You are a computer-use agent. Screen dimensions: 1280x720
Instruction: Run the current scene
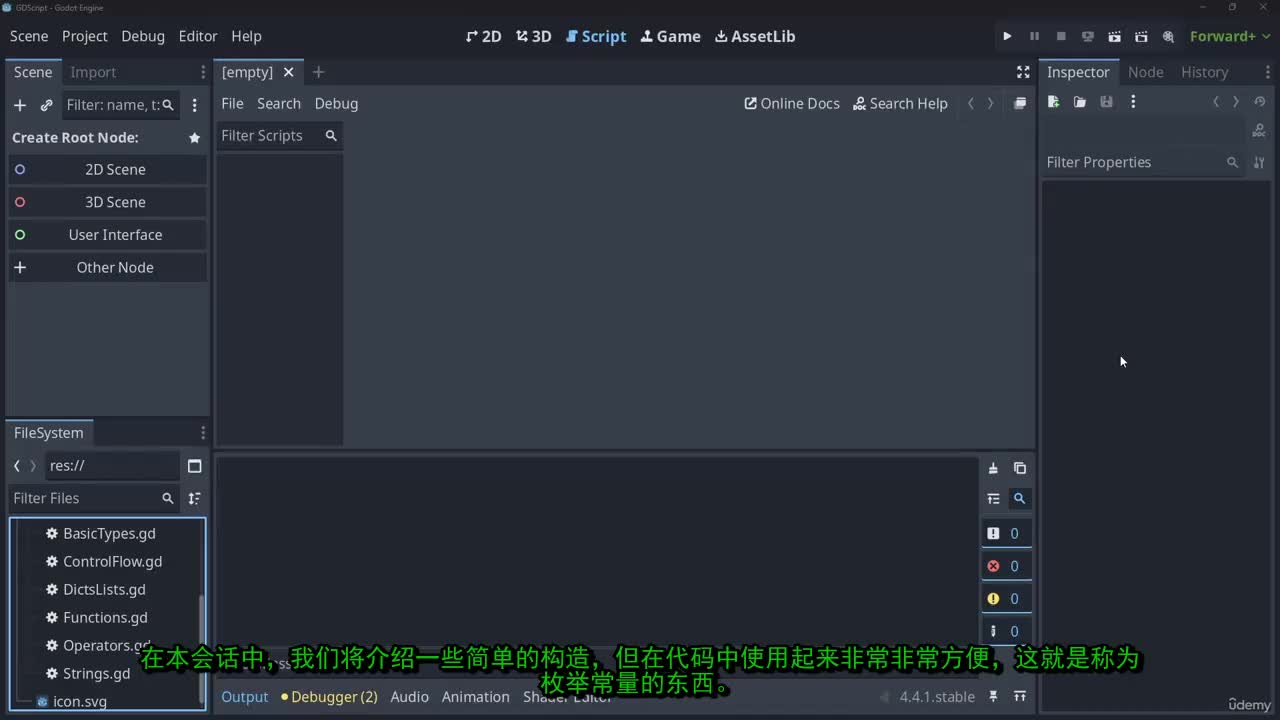tap(1115, 36)
